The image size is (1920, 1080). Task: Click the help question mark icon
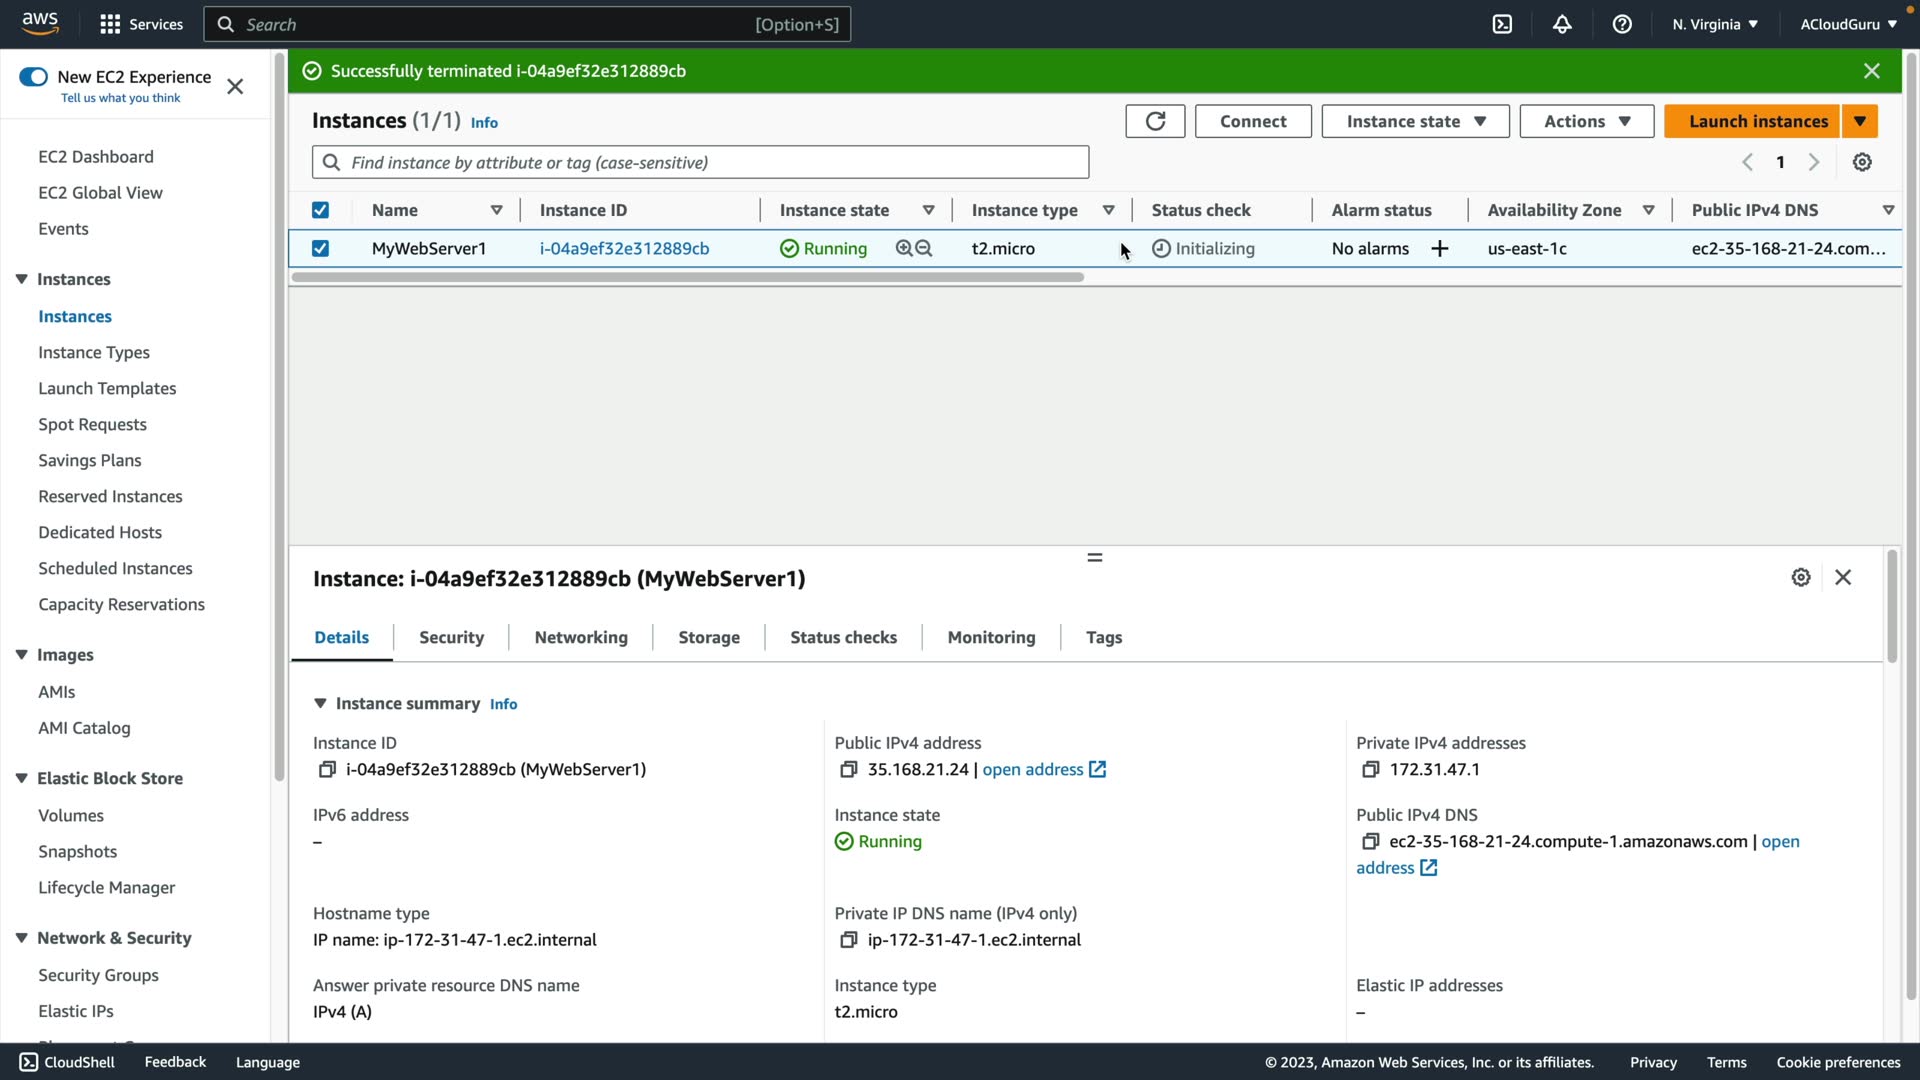[x=1622, y=24]
